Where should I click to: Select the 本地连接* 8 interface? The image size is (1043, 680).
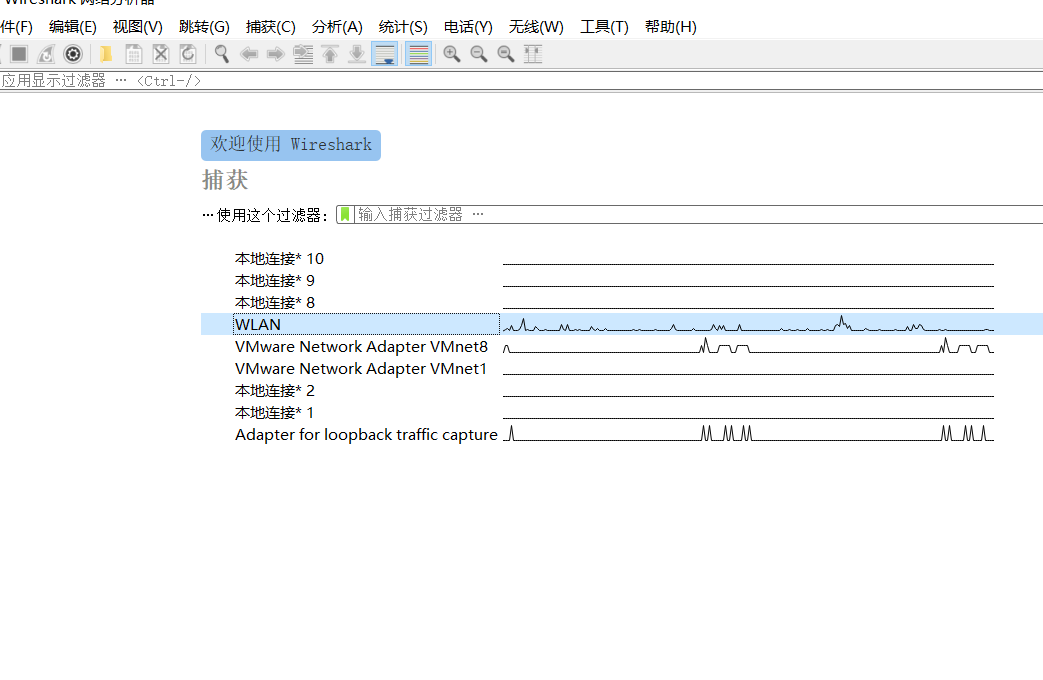click(x=275, y=302)
